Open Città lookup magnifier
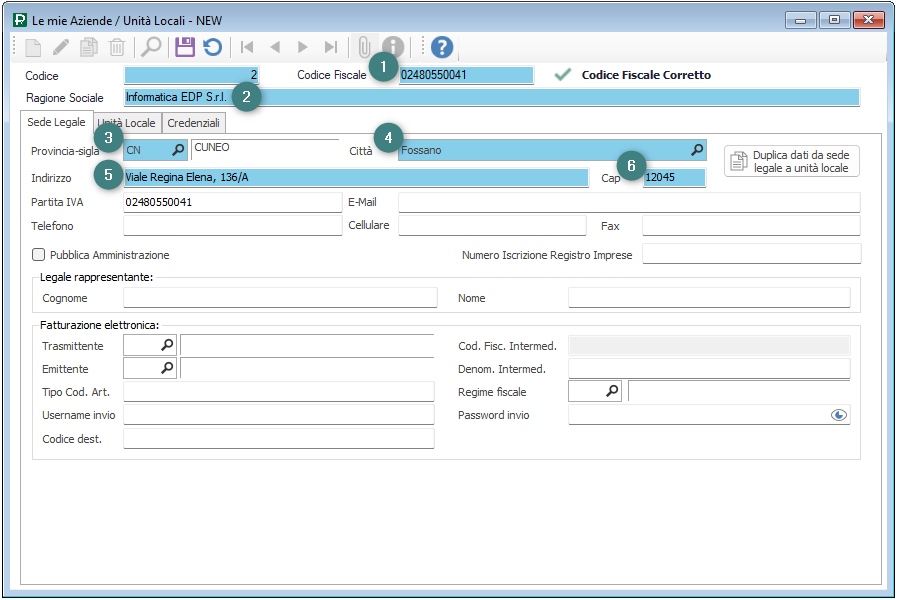This screenshot has width=897, height=600. (x=696, y=150)
